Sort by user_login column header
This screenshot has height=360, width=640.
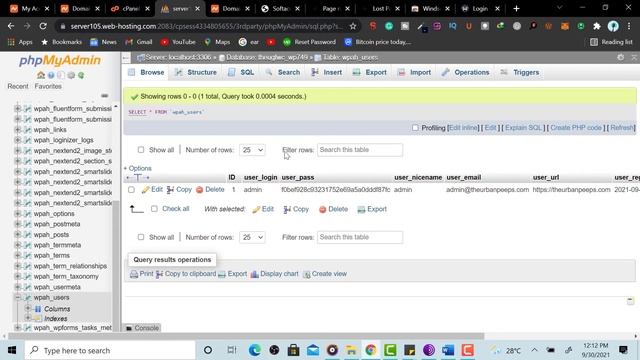tap(260, 178)
